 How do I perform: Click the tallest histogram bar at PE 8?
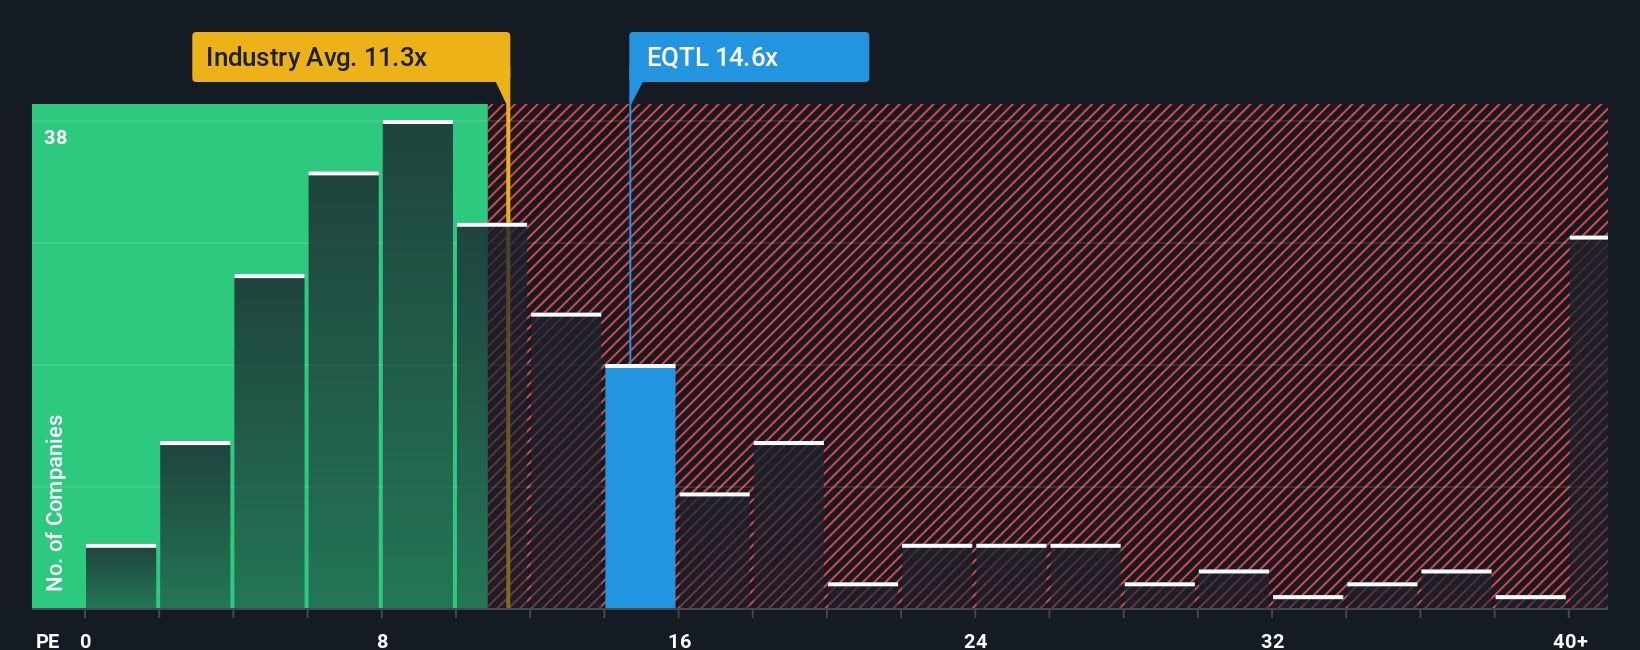pos(418,364)
